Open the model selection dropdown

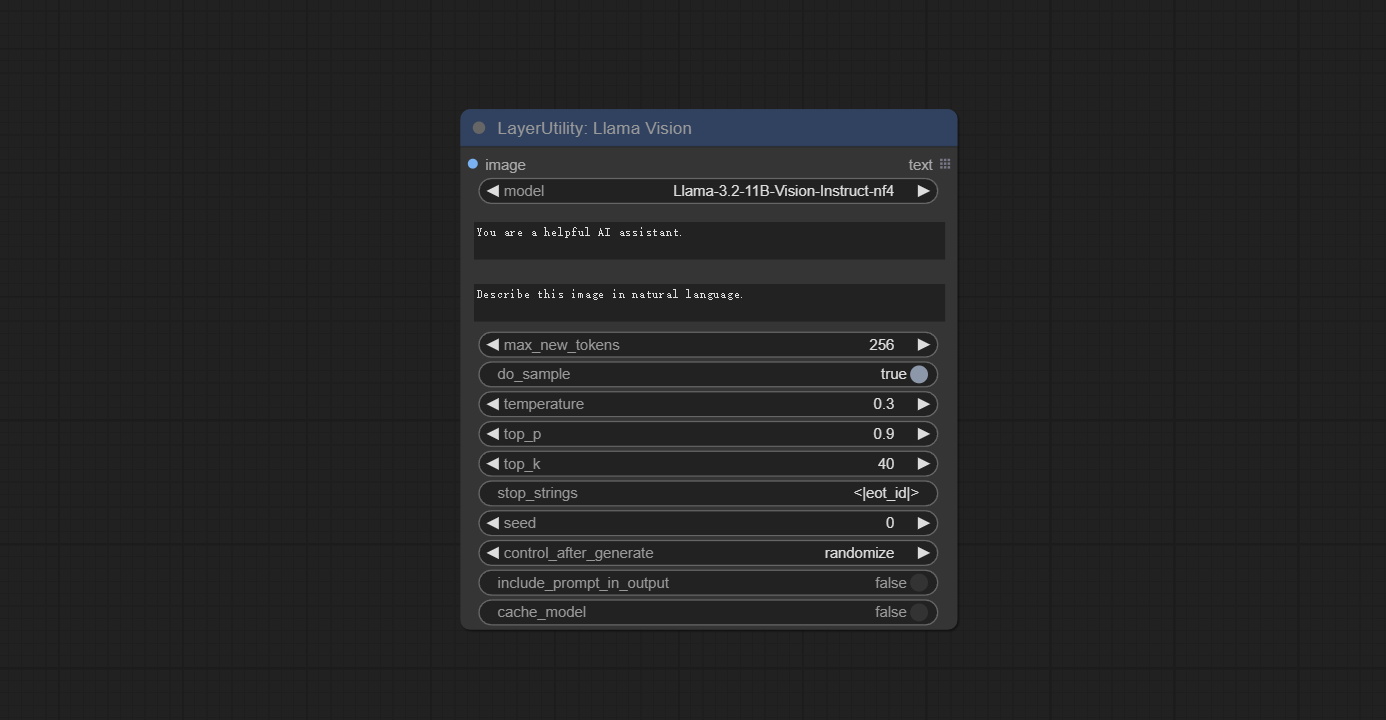coord(708,191)
